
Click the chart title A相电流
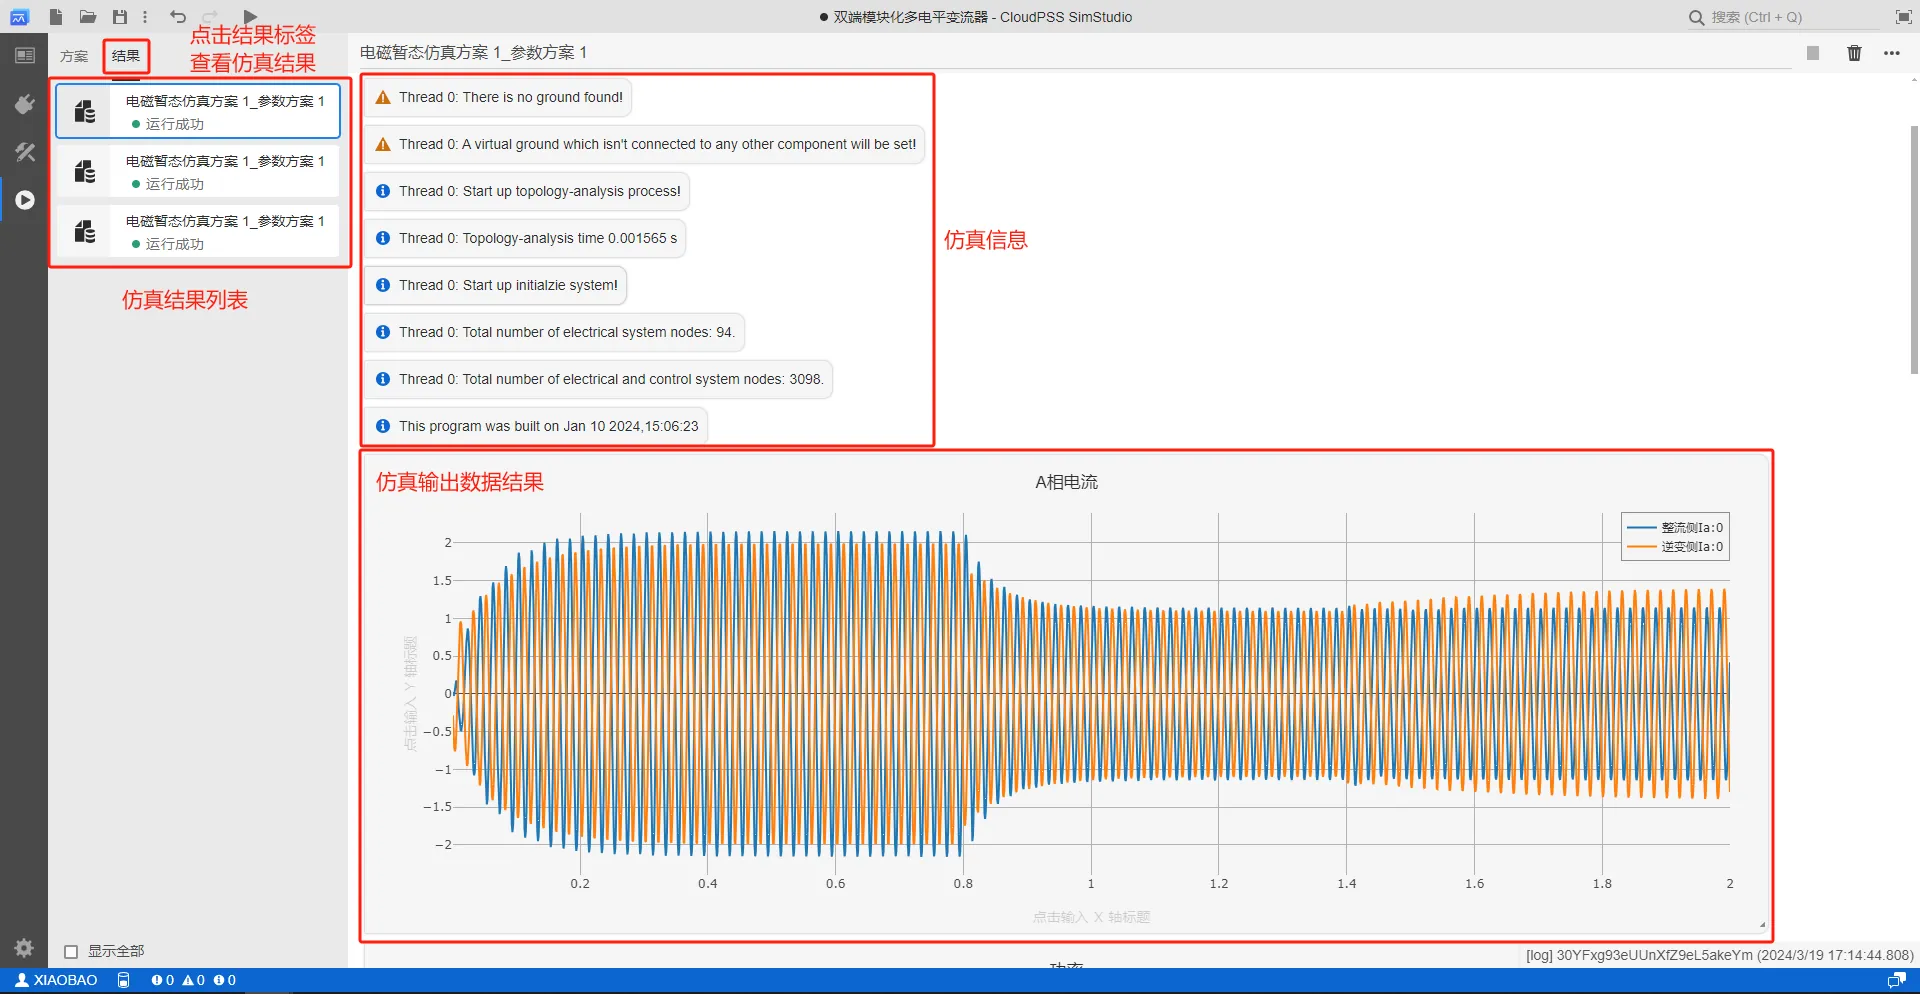1066,482
